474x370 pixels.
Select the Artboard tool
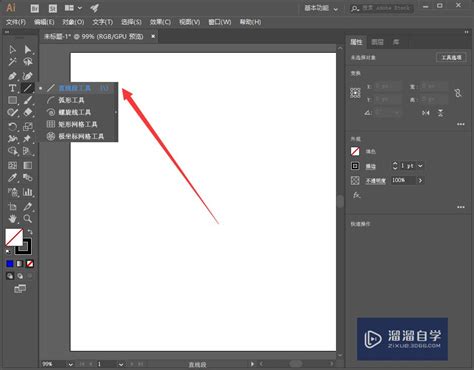tap(12, 207)
